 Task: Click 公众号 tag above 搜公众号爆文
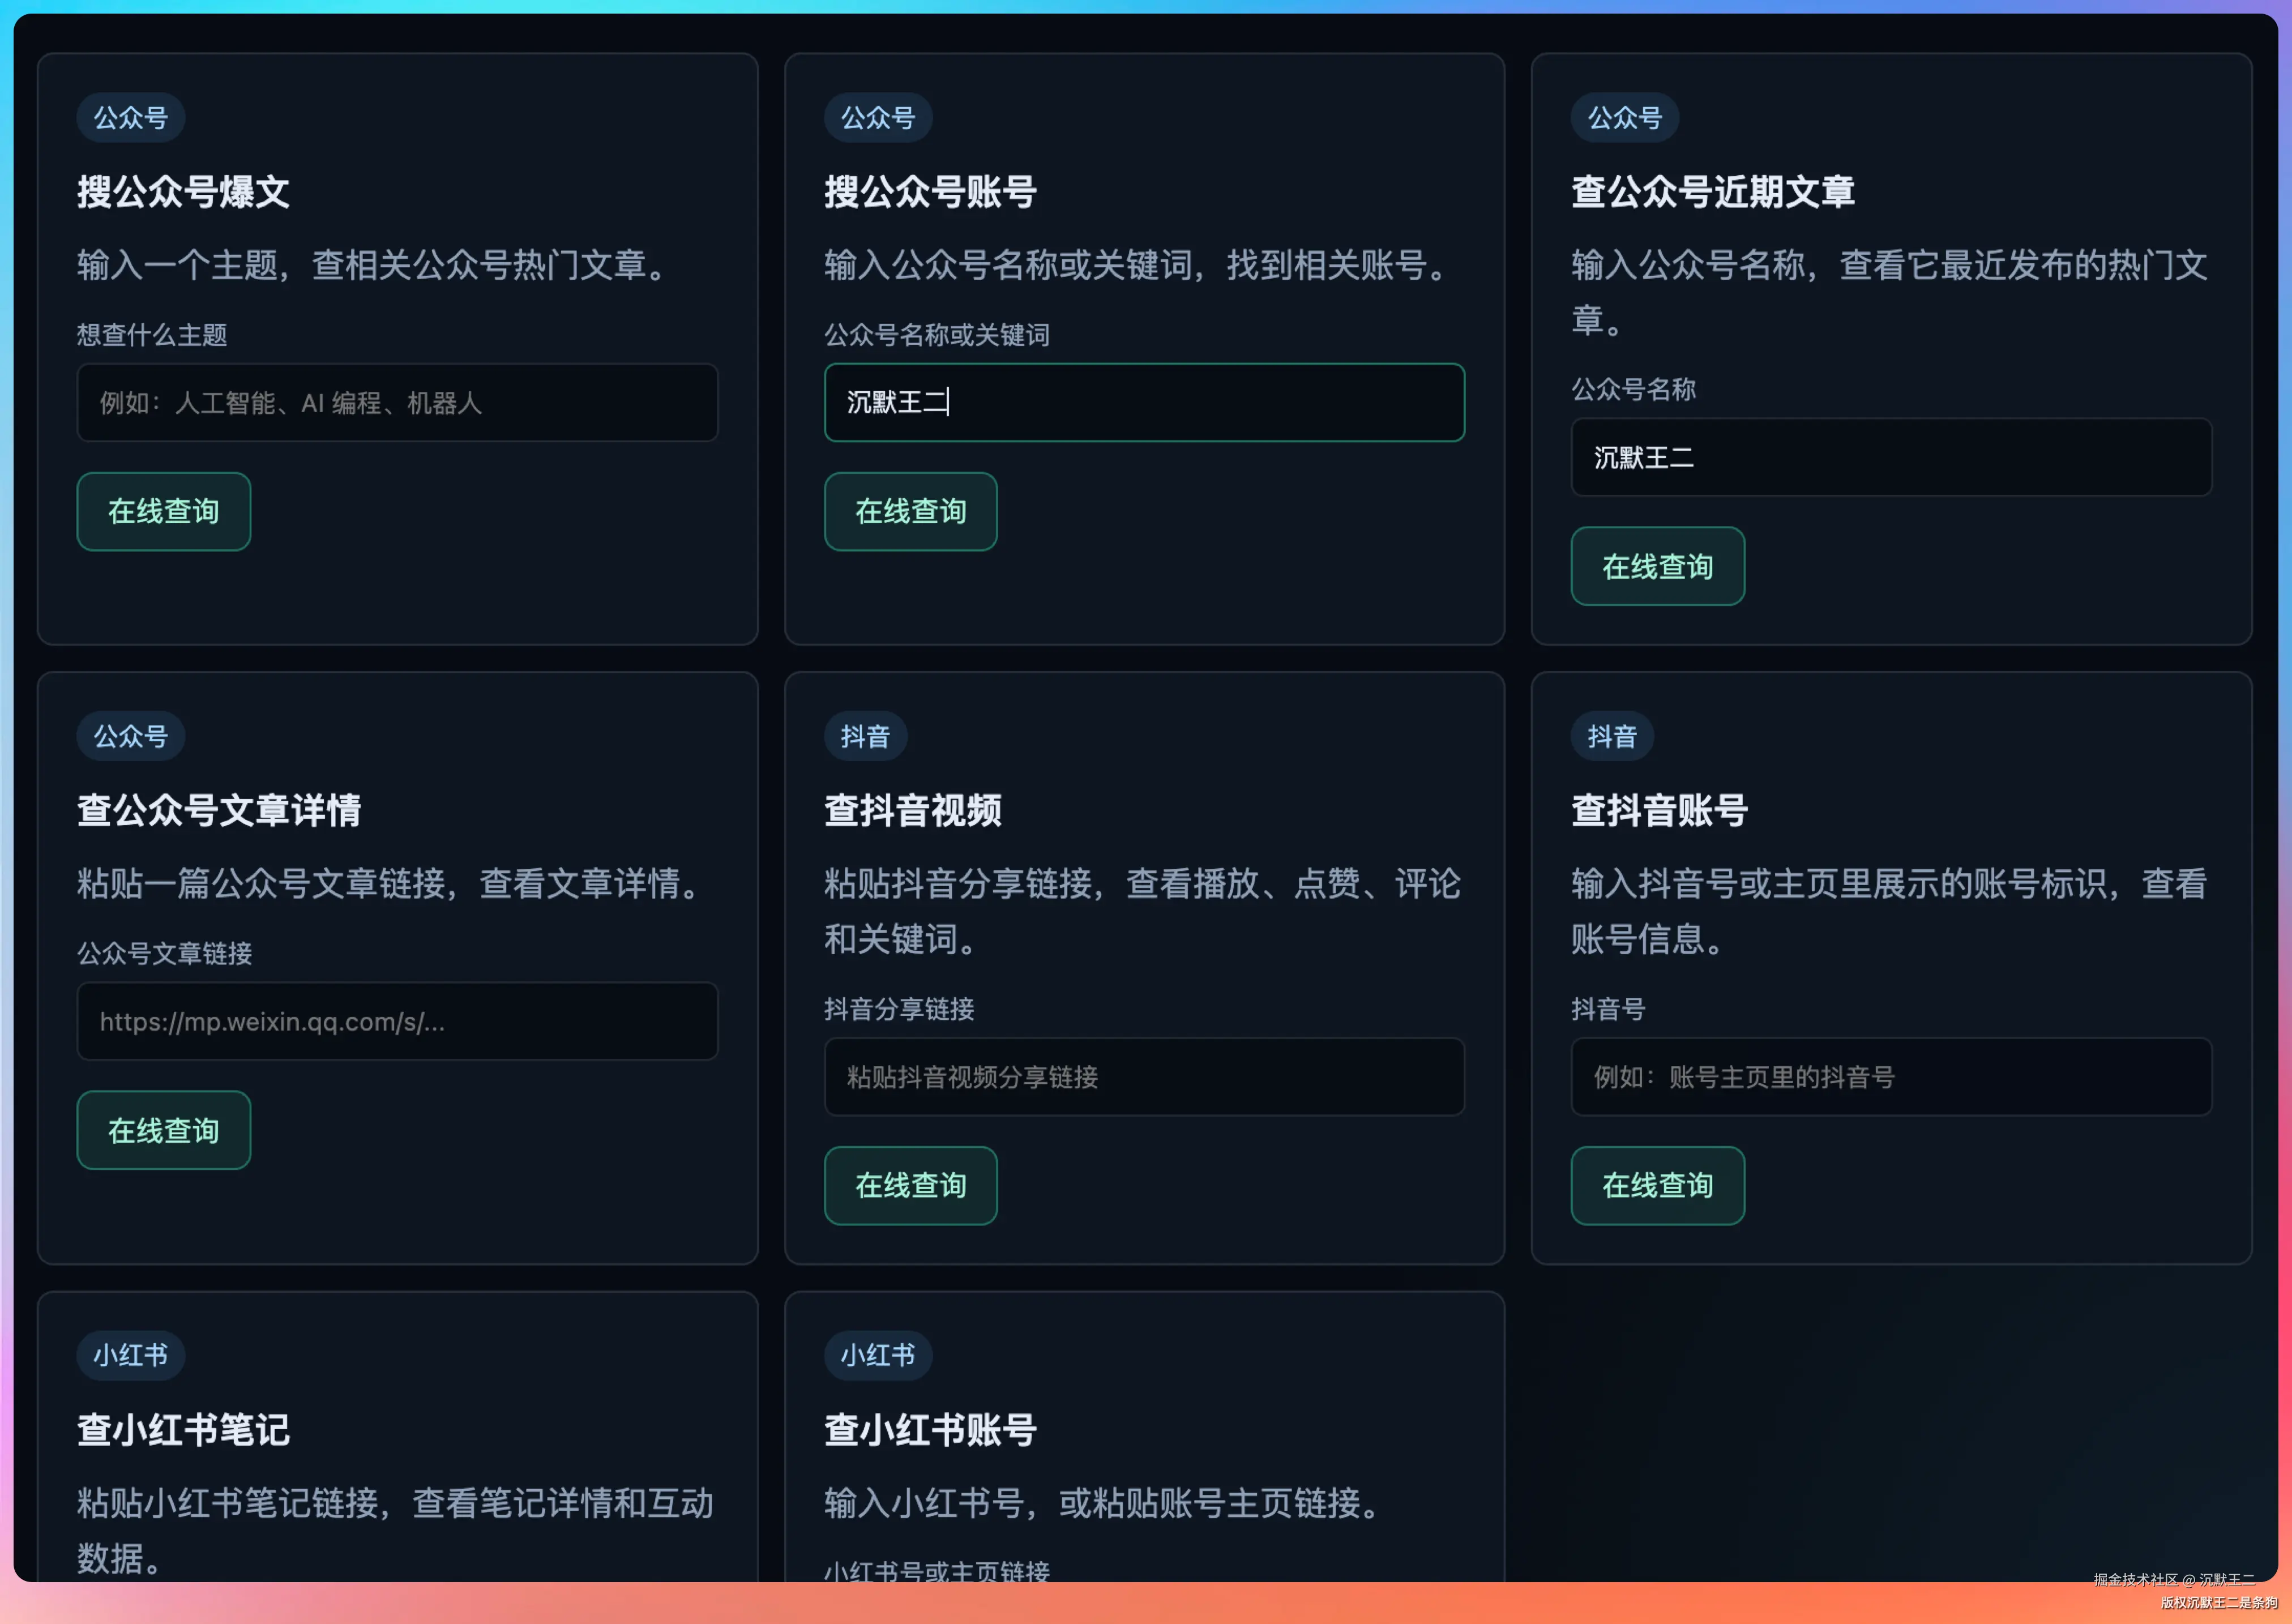[x=131, y=118]
